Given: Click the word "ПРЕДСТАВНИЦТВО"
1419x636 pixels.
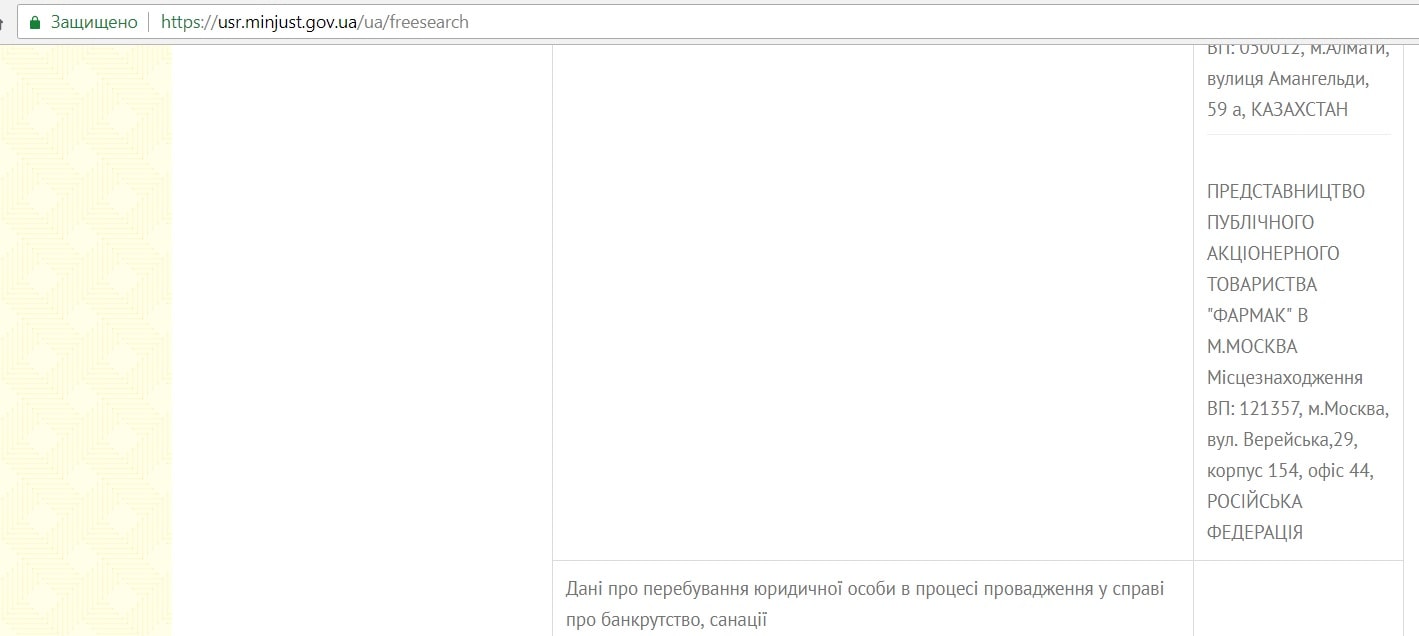Looking at the screenshot, I should (1285, 191).
